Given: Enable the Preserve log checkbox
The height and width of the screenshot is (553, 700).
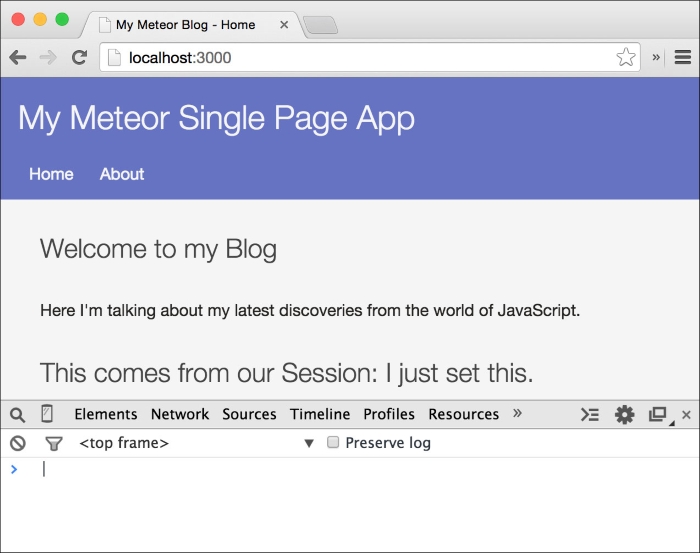Looking at the screenshot, I should [x=333, y=442].
